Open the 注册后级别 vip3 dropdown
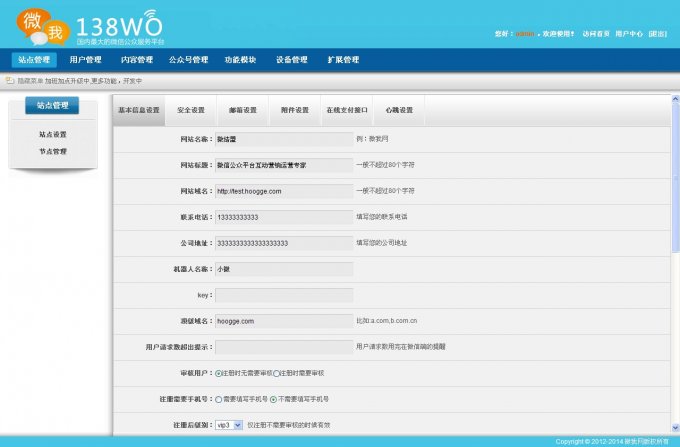The image size is (680, 447). [x=229, y=425]
